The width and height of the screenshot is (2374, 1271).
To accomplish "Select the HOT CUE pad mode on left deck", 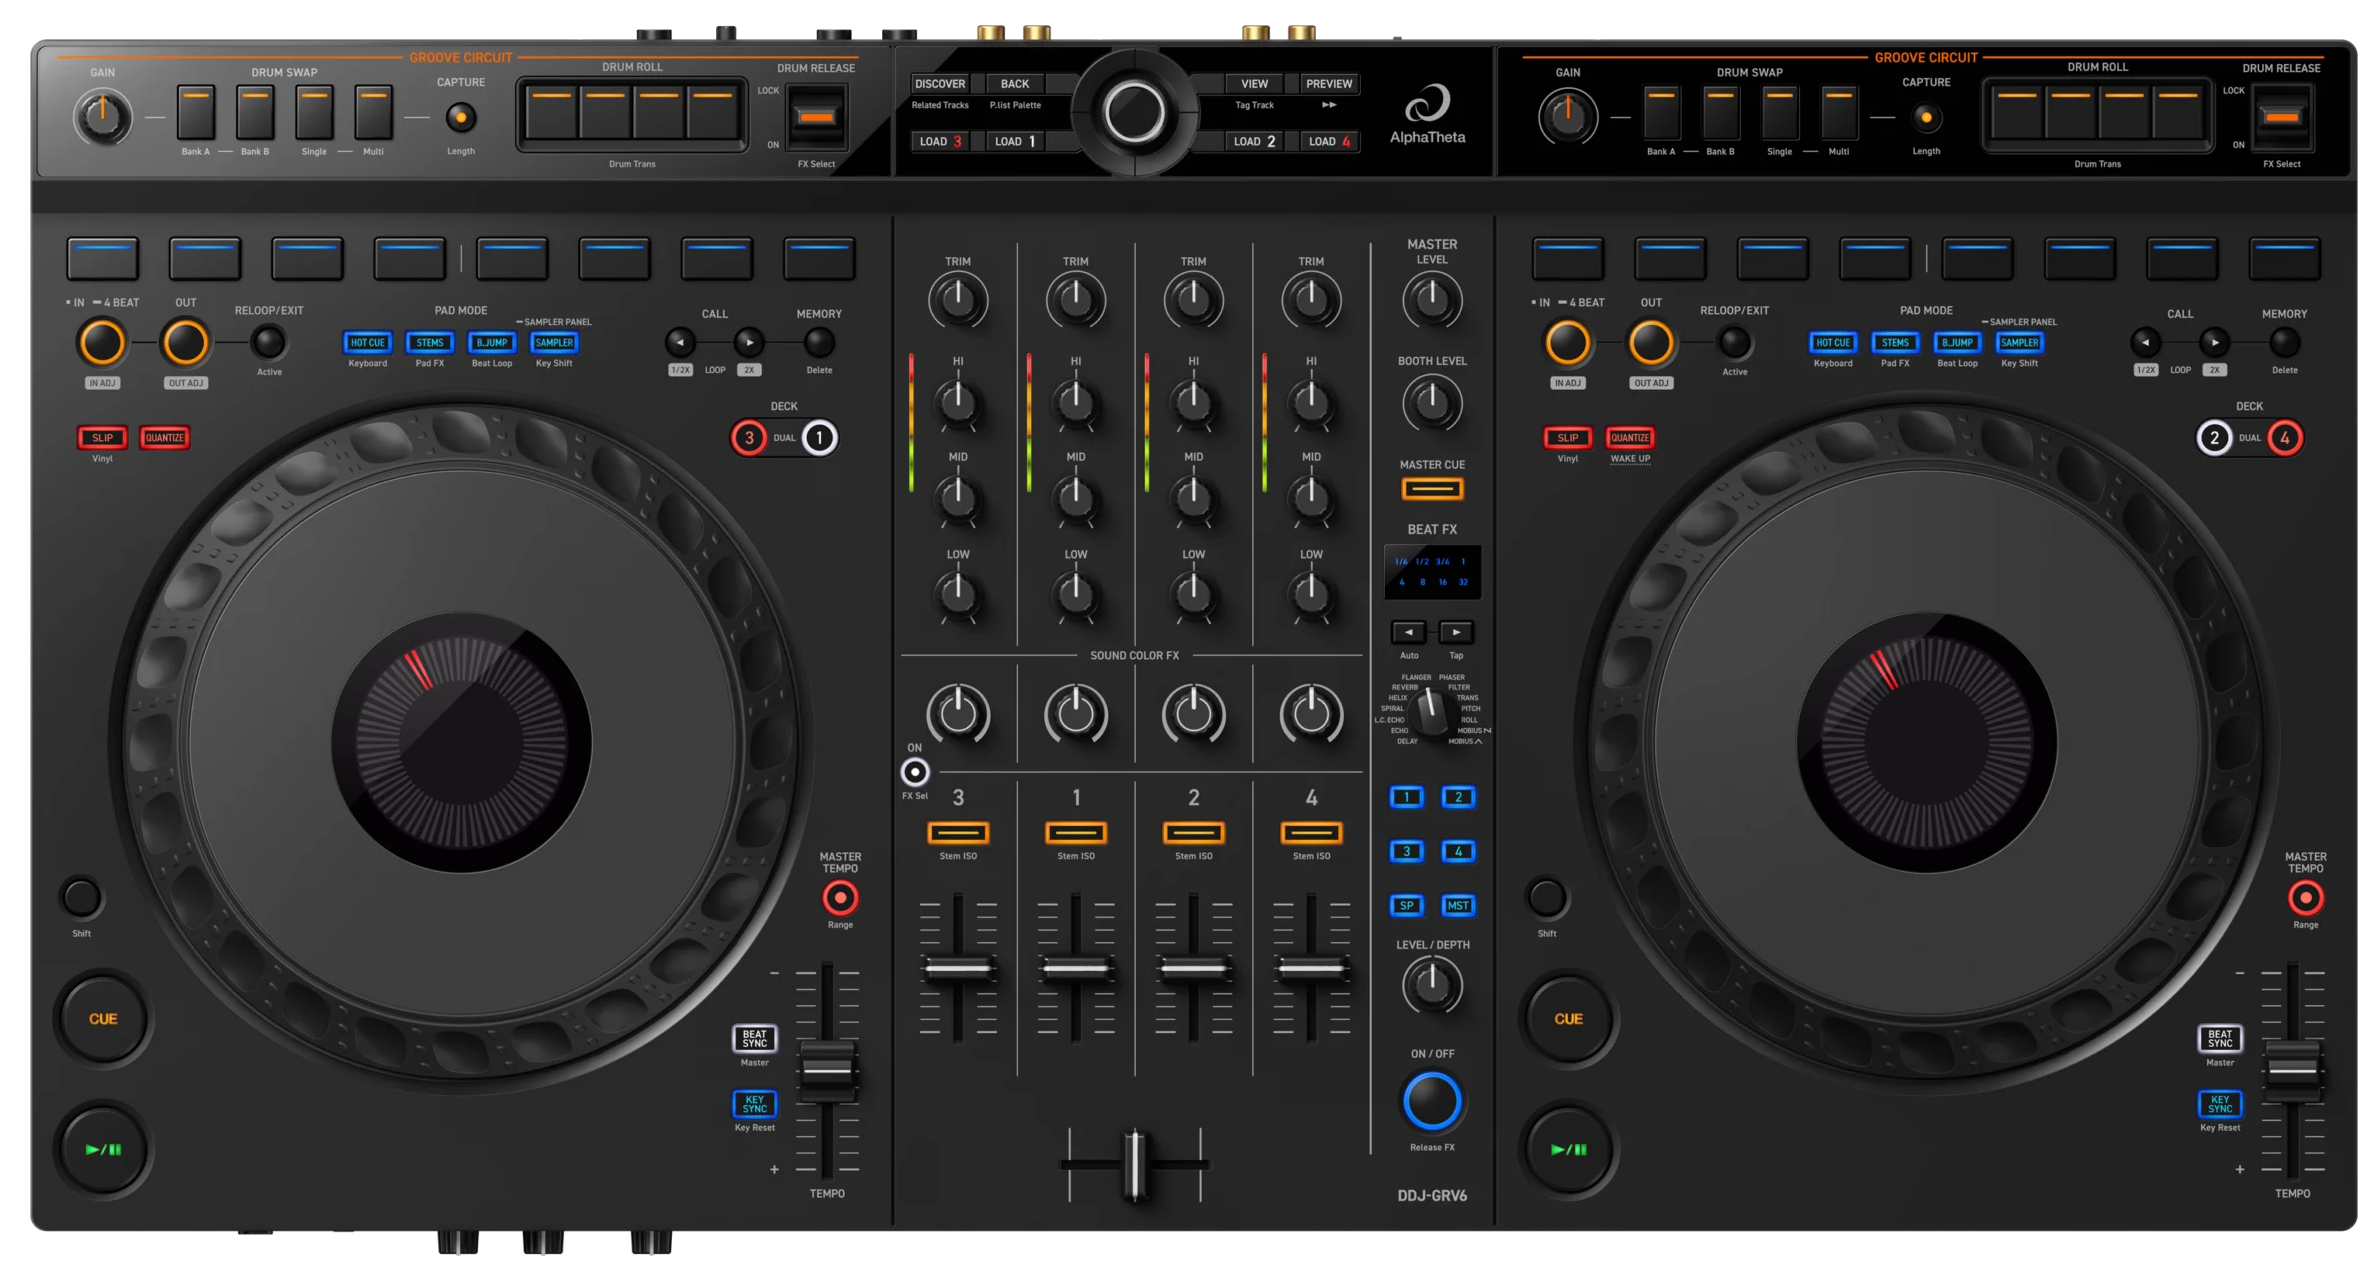I will click(367, 343).
